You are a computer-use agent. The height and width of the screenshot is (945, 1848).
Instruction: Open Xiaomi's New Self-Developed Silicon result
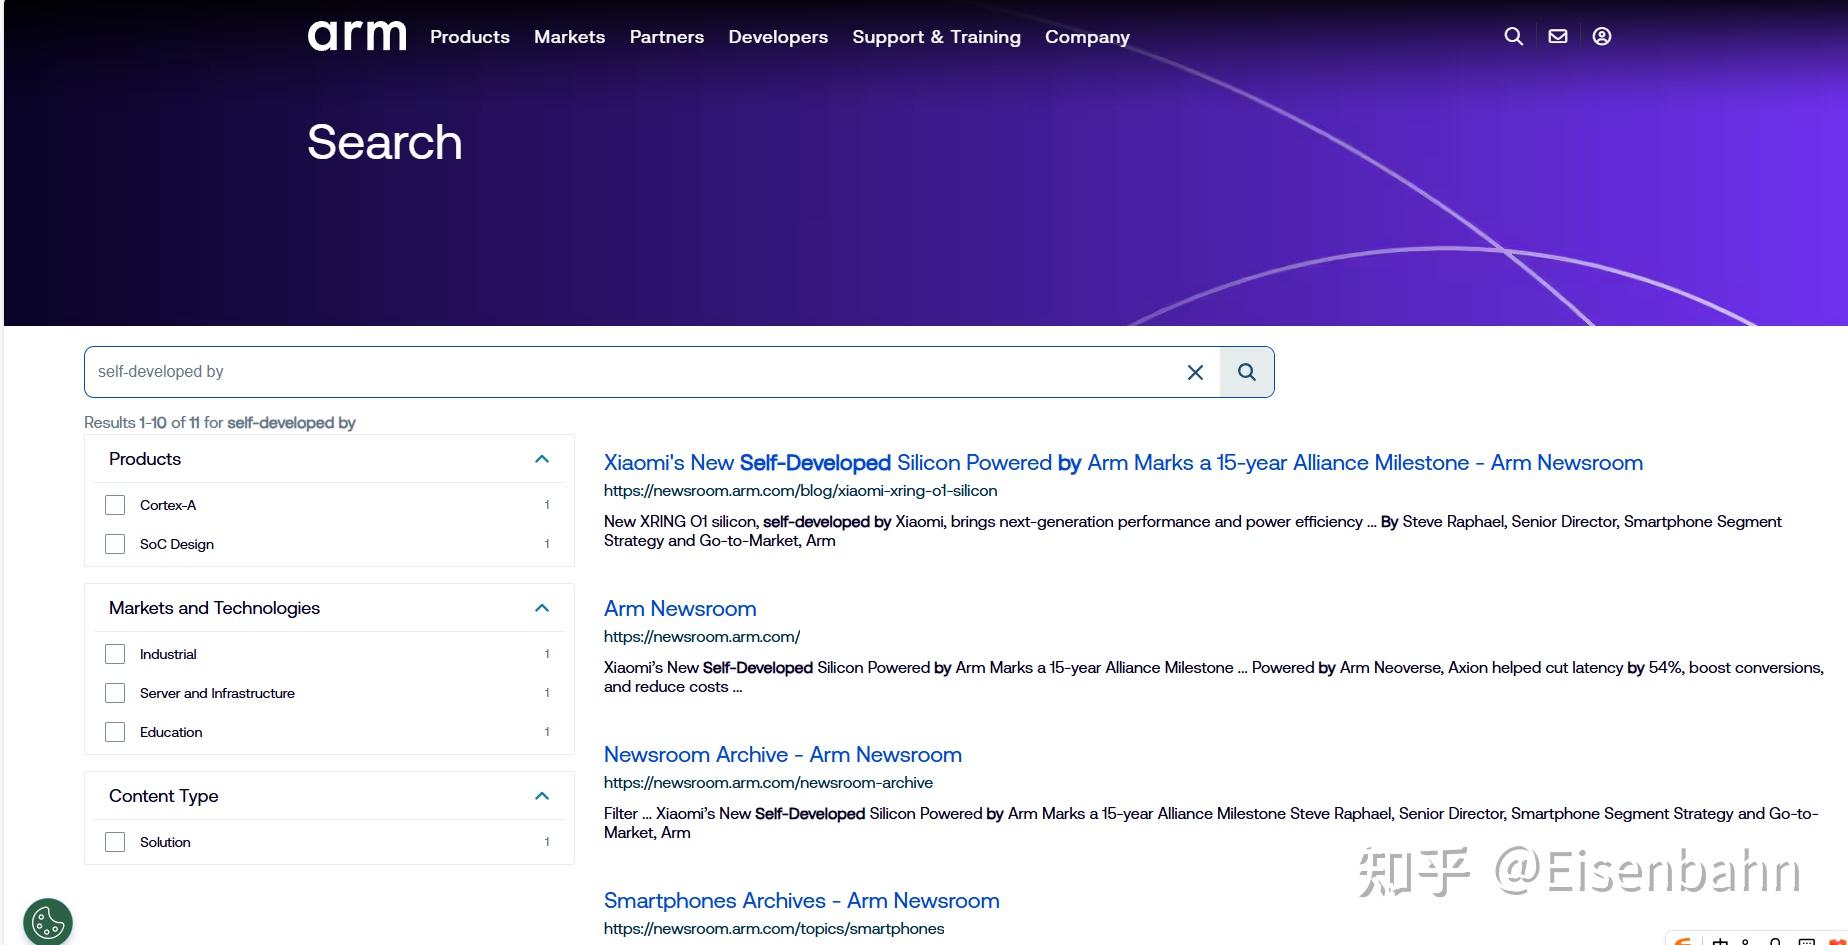pos(1123,463)
